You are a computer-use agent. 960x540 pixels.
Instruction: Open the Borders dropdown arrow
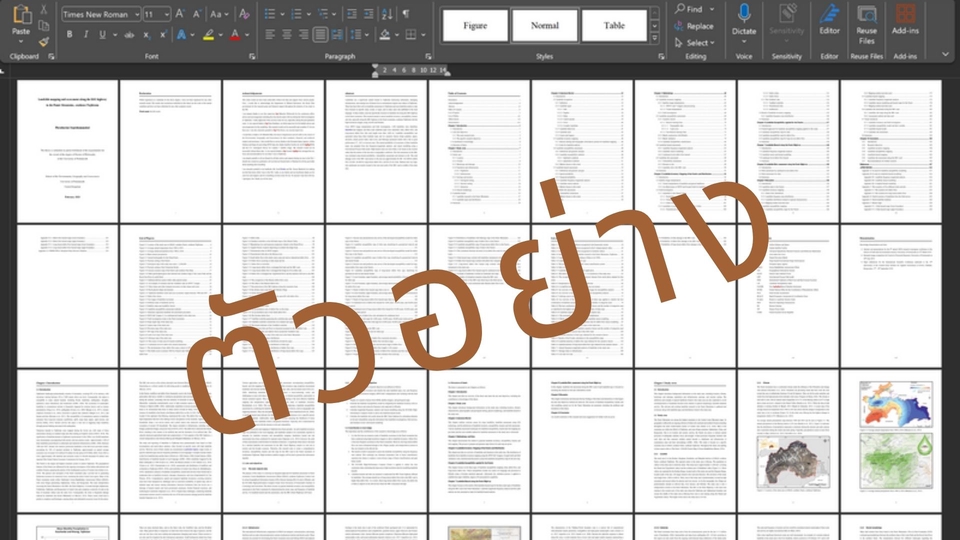tap(422, 35)
